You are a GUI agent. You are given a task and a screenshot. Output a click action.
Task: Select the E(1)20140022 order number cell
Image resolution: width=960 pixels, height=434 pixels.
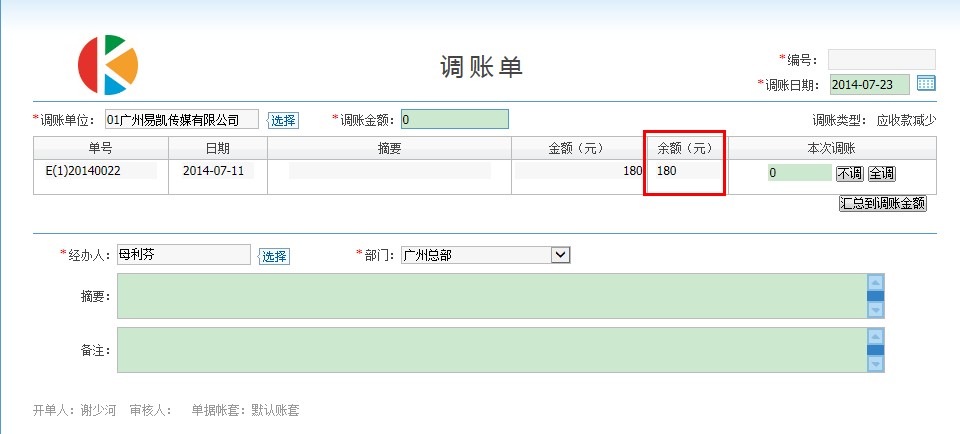point(83,171)
